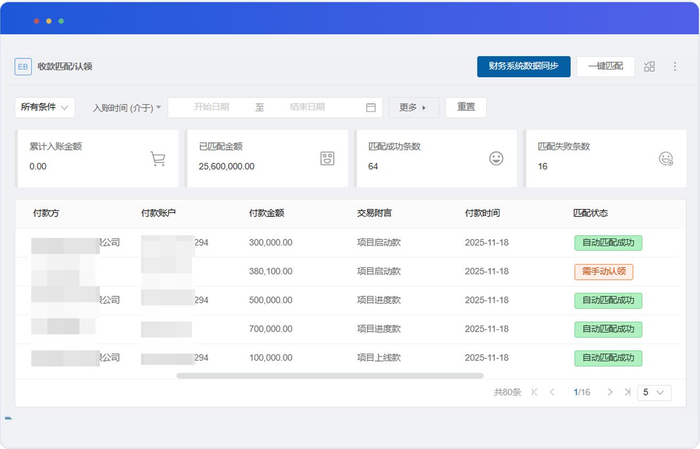Jump to the last page arrow

(x=627, y=393)
